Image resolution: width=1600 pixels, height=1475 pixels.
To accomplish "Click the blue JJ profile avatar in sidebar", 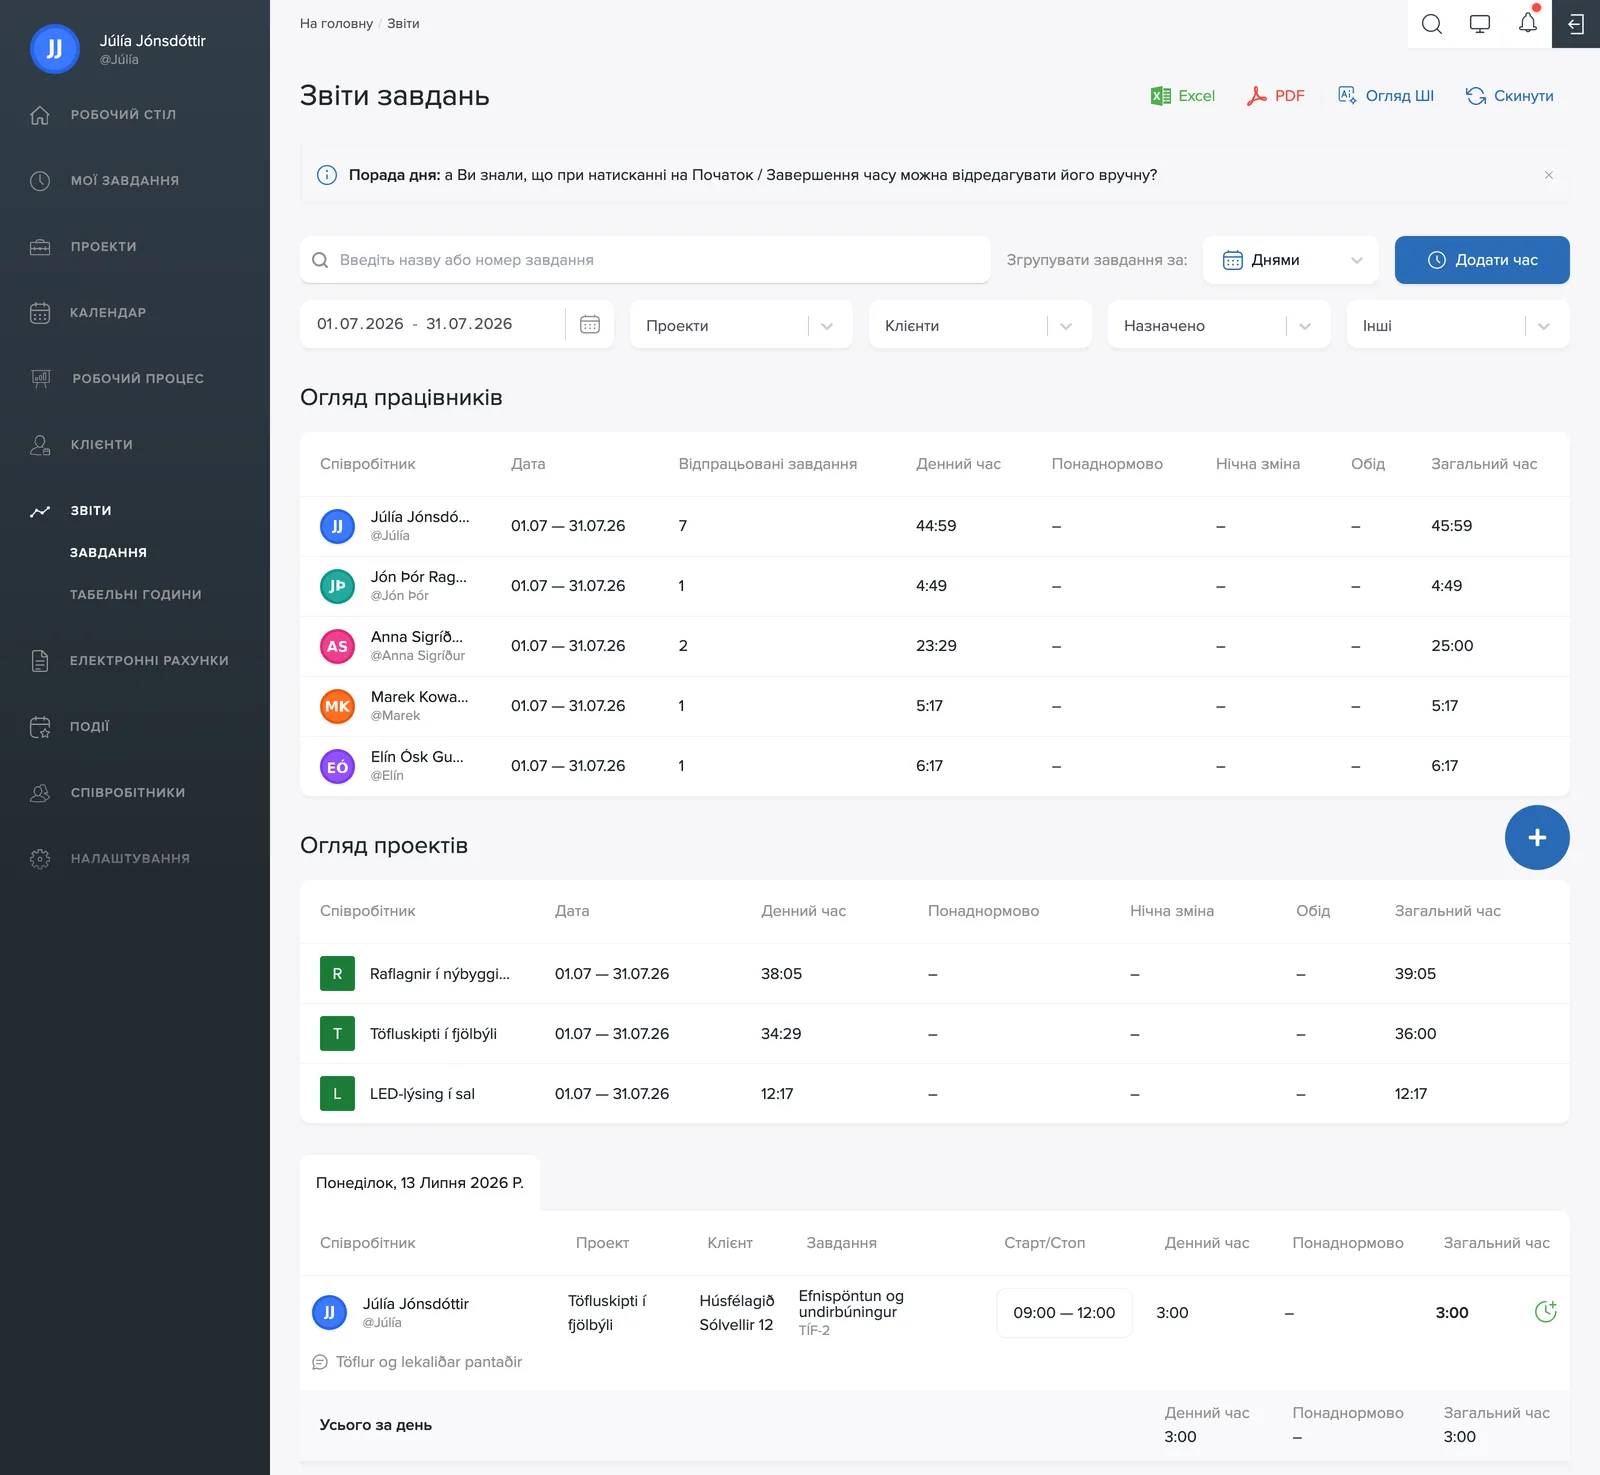I will 55,49.
